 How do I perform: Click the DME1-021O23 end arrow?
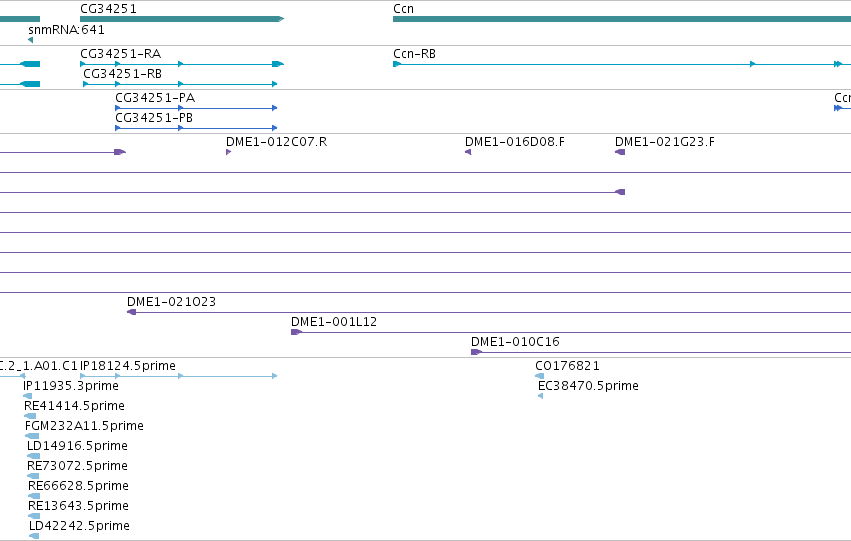[x=131, y=312]
